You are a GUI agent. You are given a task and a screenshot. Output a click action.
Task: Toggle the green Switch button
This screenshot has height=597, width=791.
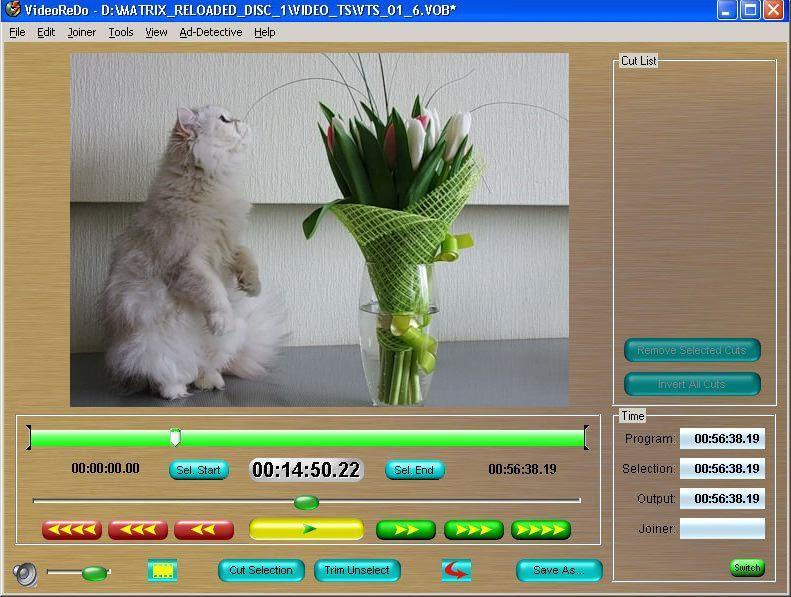tap(747, 568)
